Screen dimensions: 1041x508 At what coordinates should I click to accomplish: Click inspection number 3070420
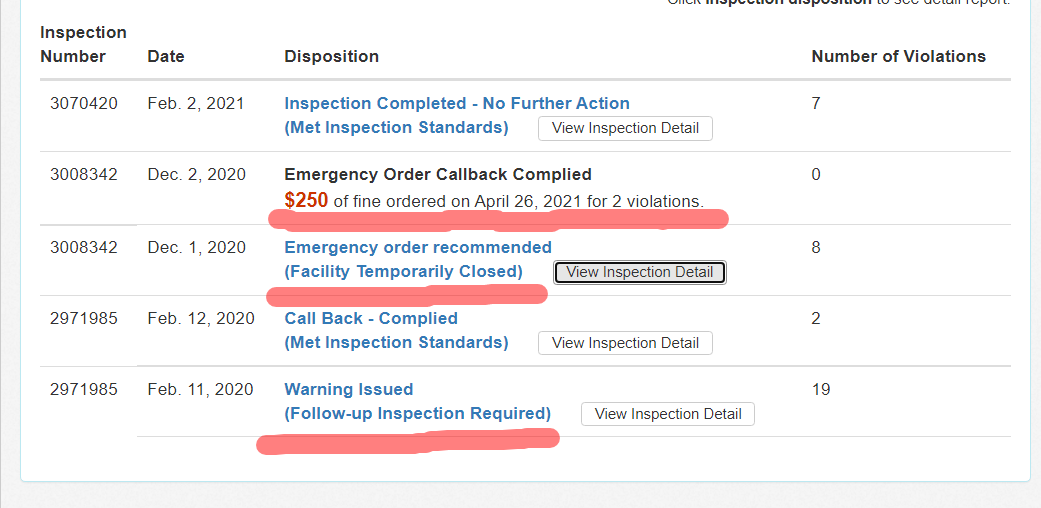tap(84, 103)
